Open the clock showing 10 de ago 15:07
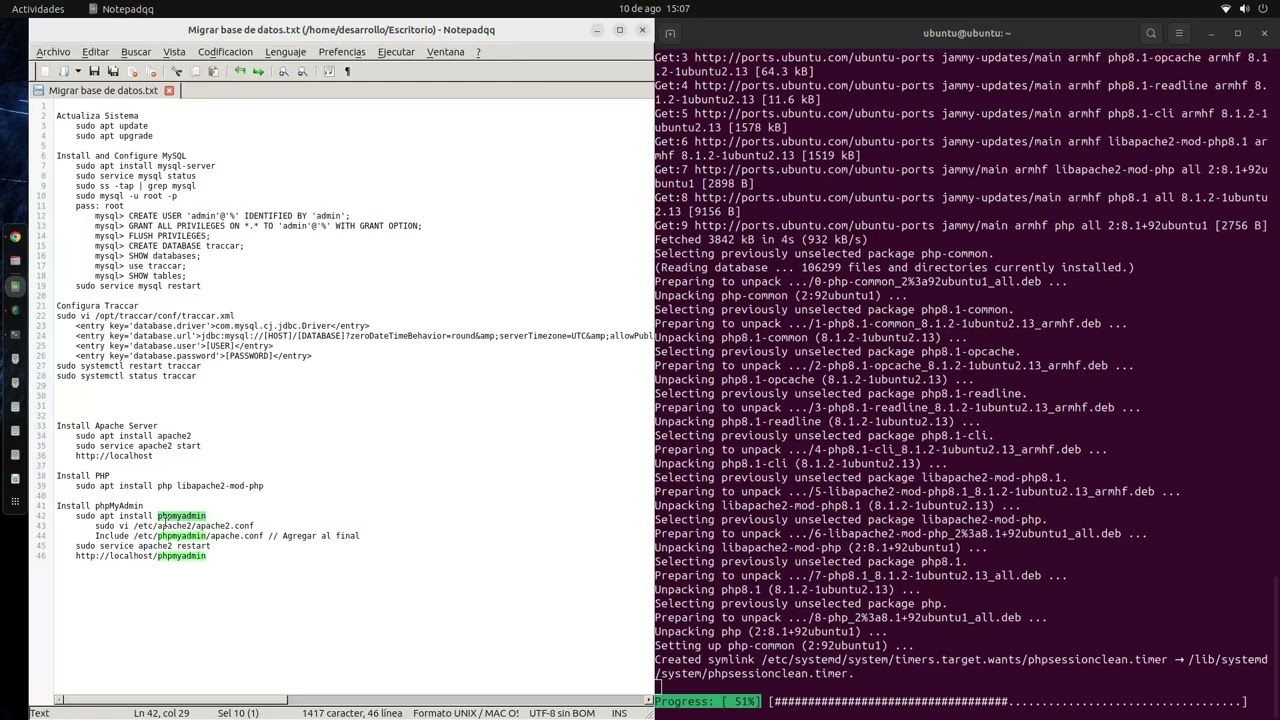 (x=654, y=9)
